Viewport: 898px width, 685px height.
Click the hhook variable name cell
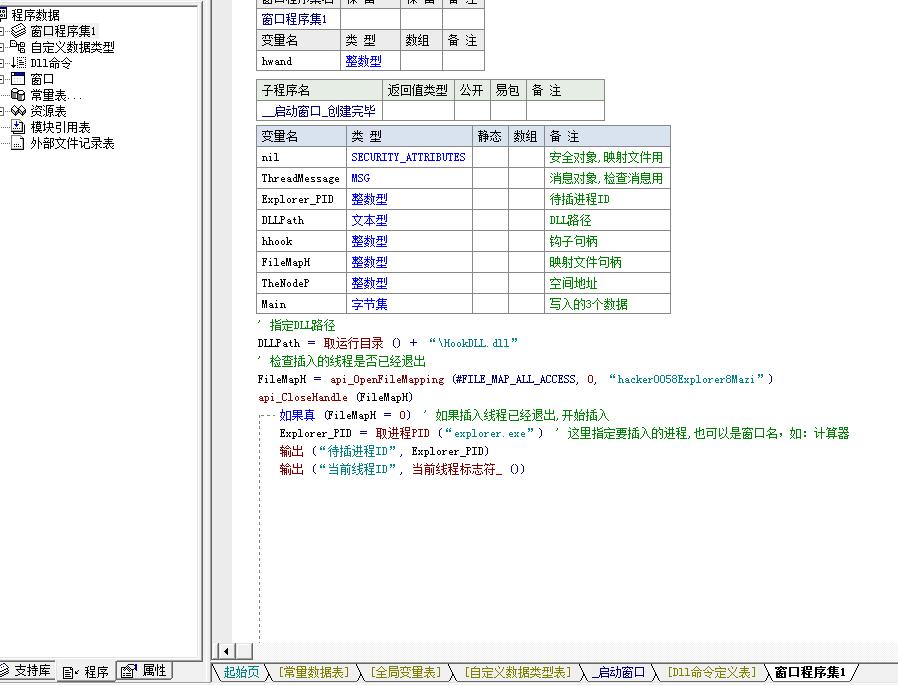coord(301,241)
